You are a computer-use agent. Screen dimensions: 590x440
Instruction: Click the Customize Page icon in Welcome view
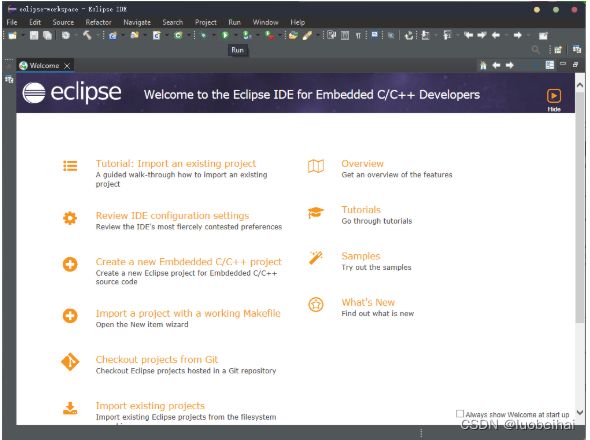click(550, 65)
